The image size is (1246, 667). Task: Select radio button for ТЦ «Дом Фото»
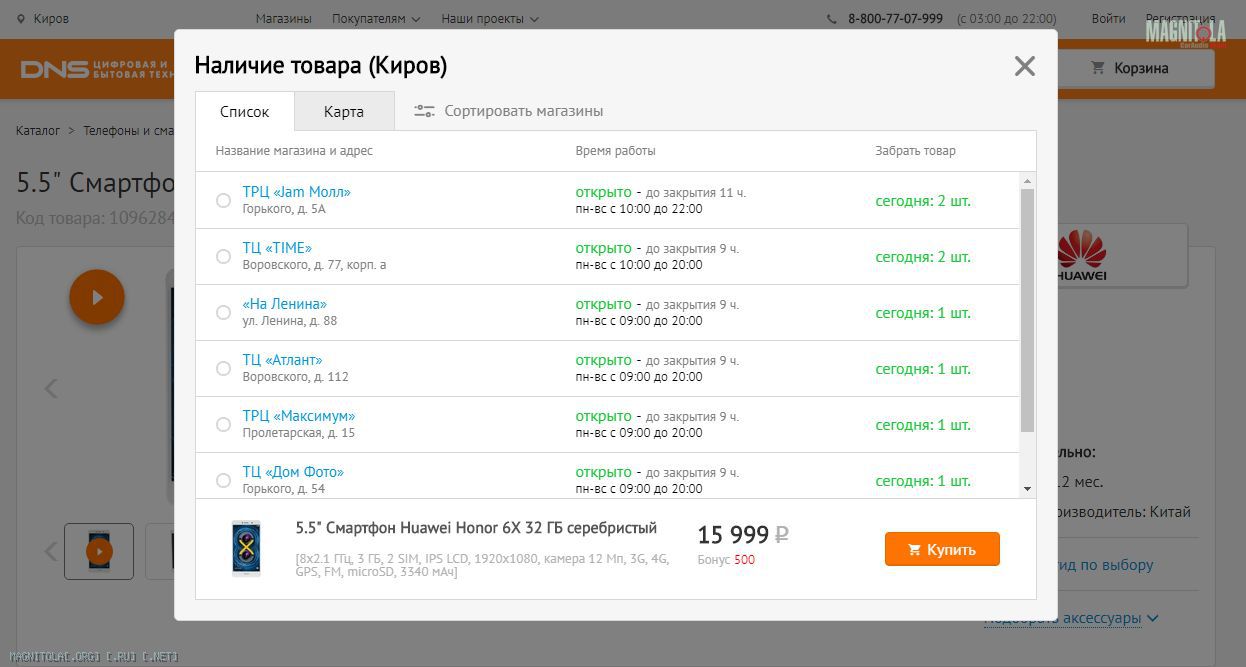[x=224, y=480]
